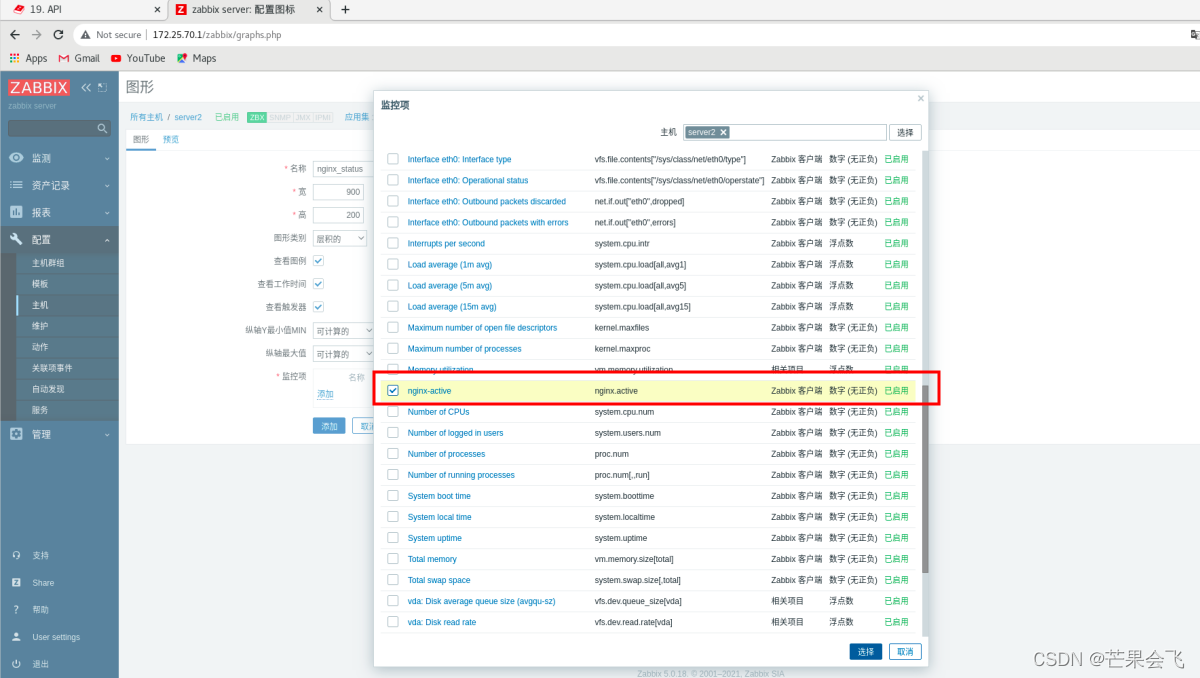
Task: Click the blue 添加 graph button
Action: [x=329, y=426]
